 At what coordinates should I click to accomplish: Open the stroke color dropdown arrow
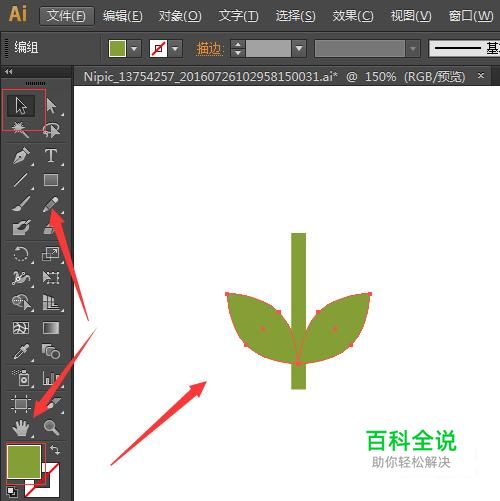175,49
